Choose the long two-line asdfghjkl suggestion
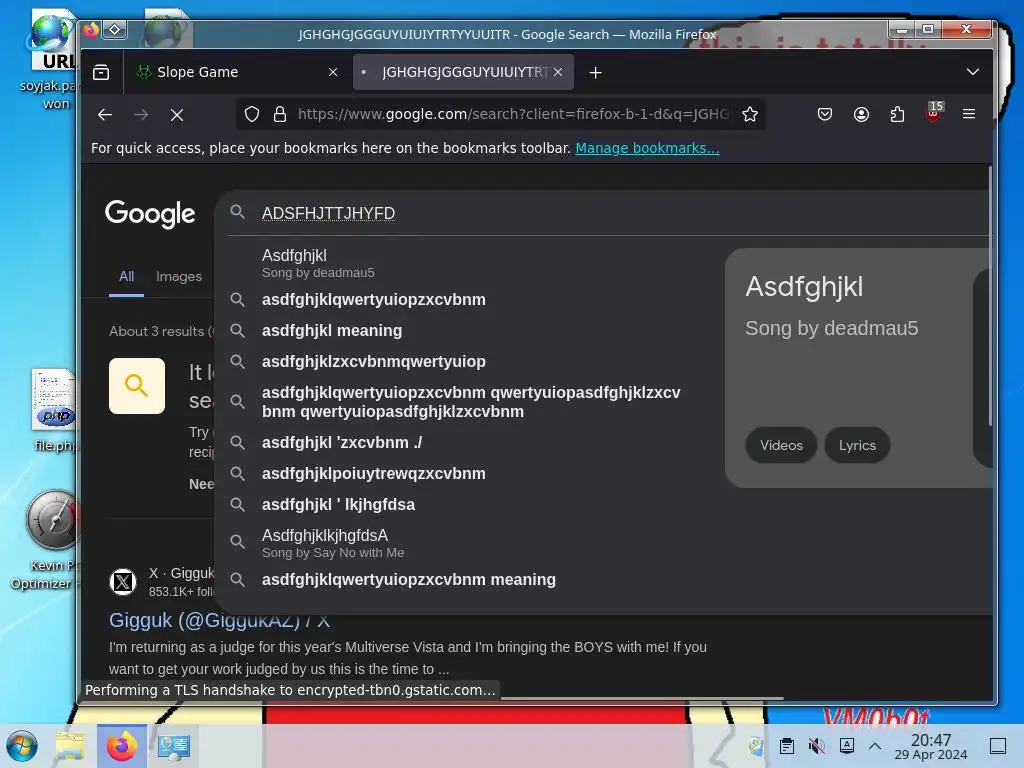The width and height of the screenshot is (1024, 768). click(470, 402)
